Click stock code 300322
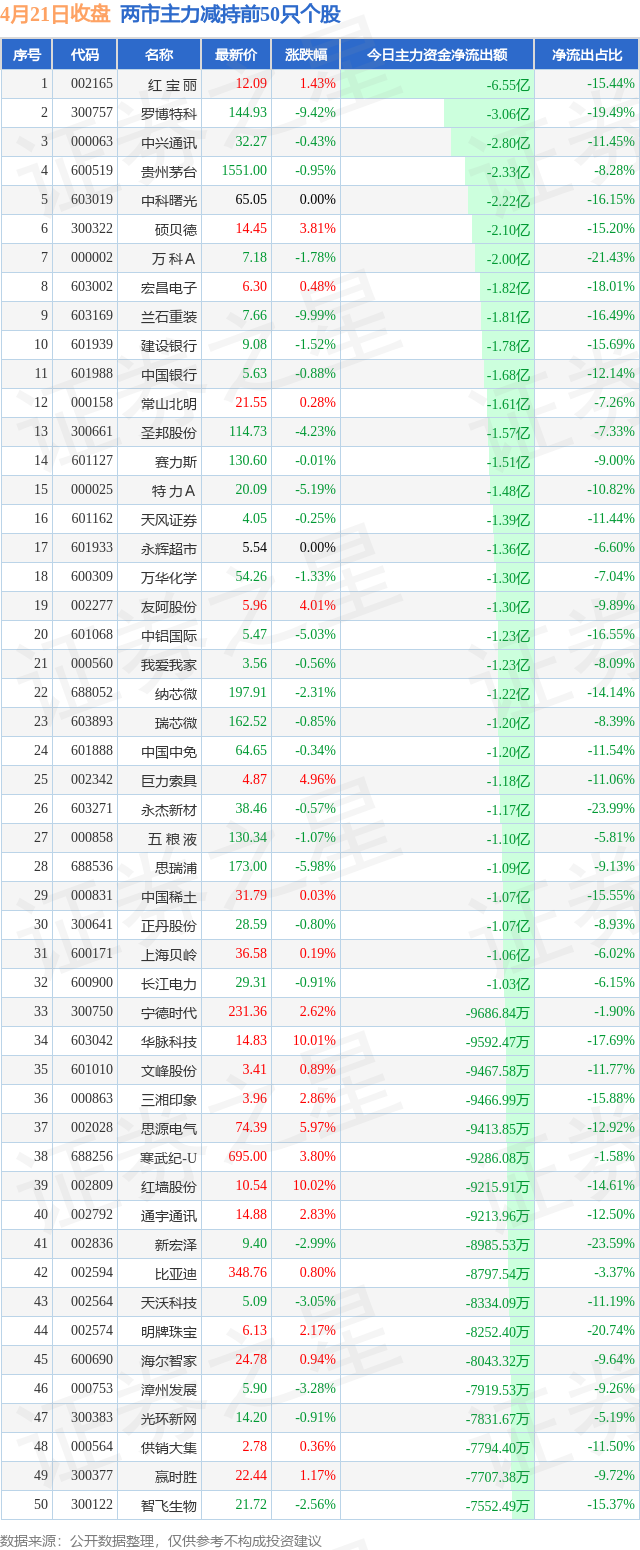640x1550 pixels. (x=92, y=229)
